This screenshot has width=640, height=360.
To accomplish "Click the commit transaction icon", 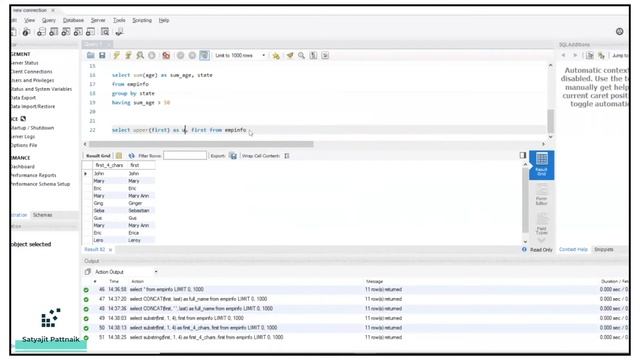I will click(x=180, y=56).
